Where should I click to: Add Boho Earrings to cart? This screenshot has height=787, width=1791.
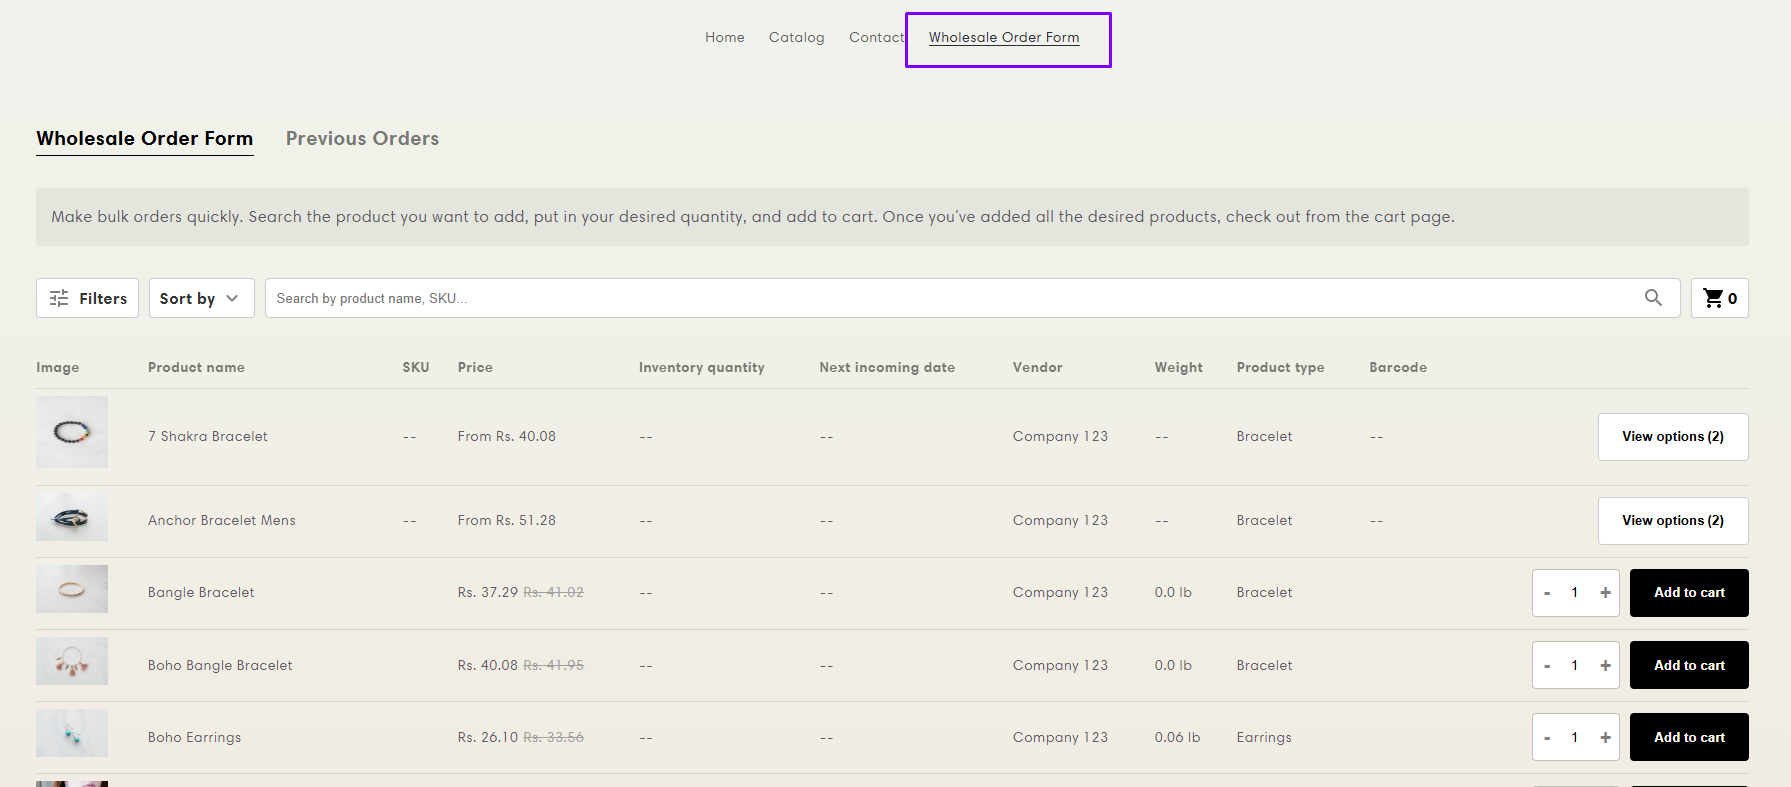pyautogui.click(x=1689, y=737)
